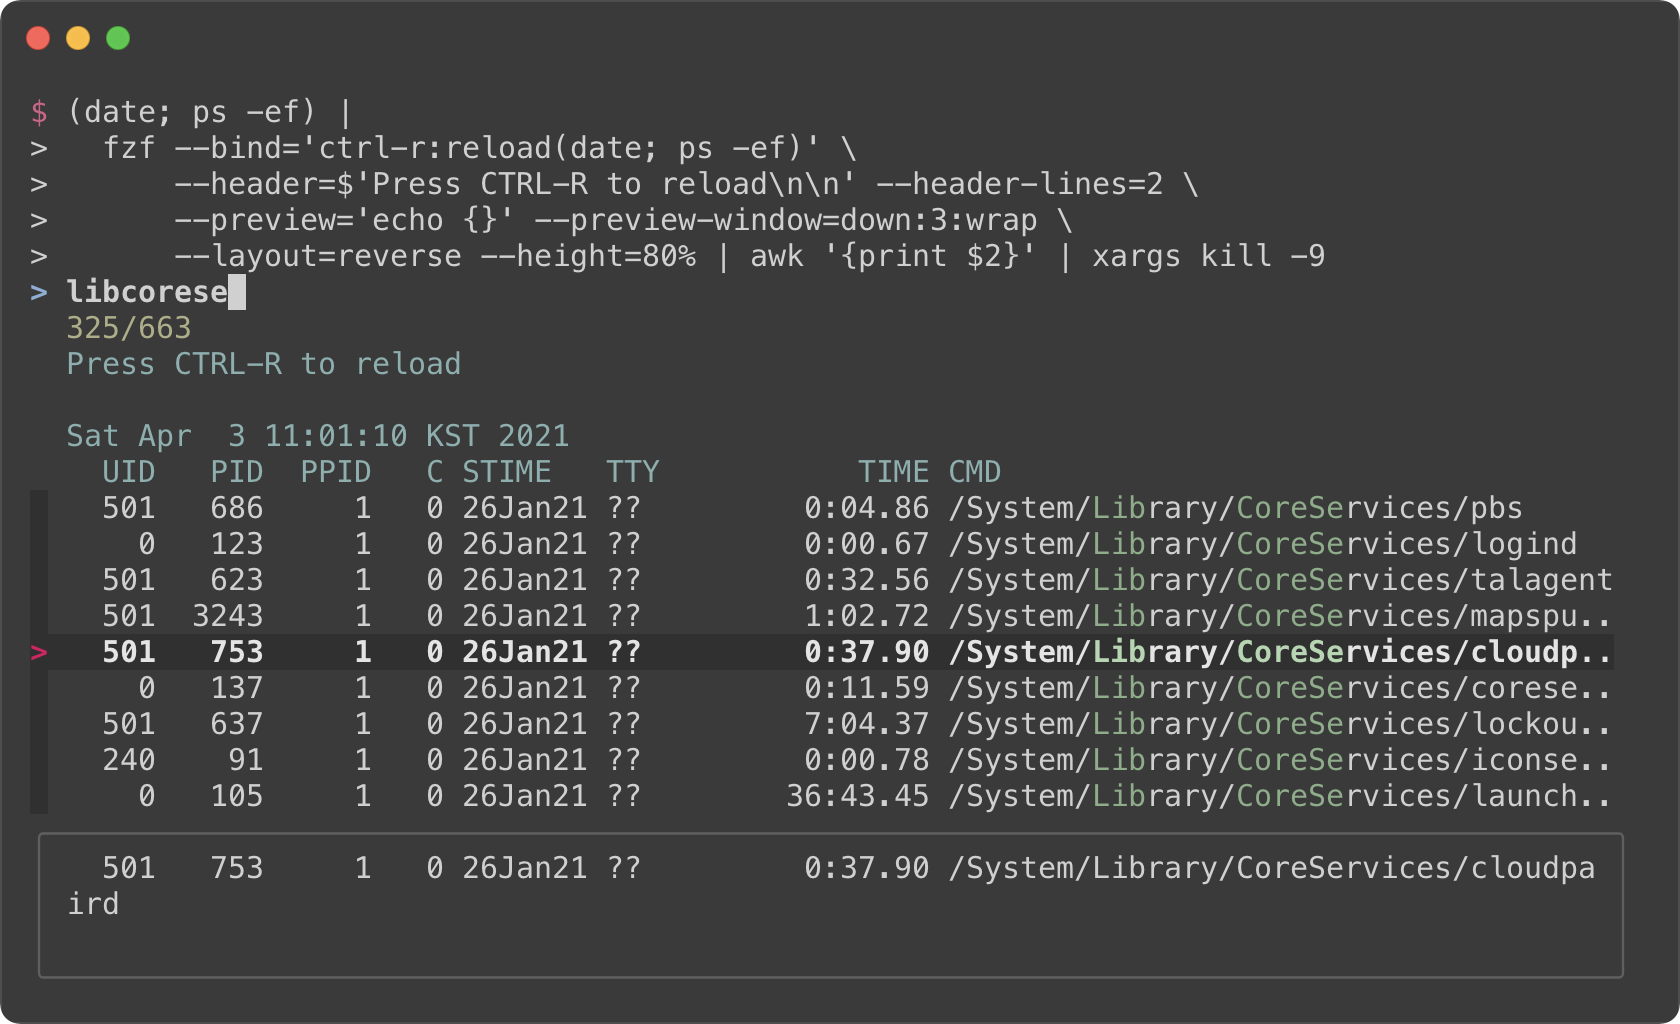Click the 325/663 match counter
Viewport: 1680px width, 1024px height.
coord(129,328)
